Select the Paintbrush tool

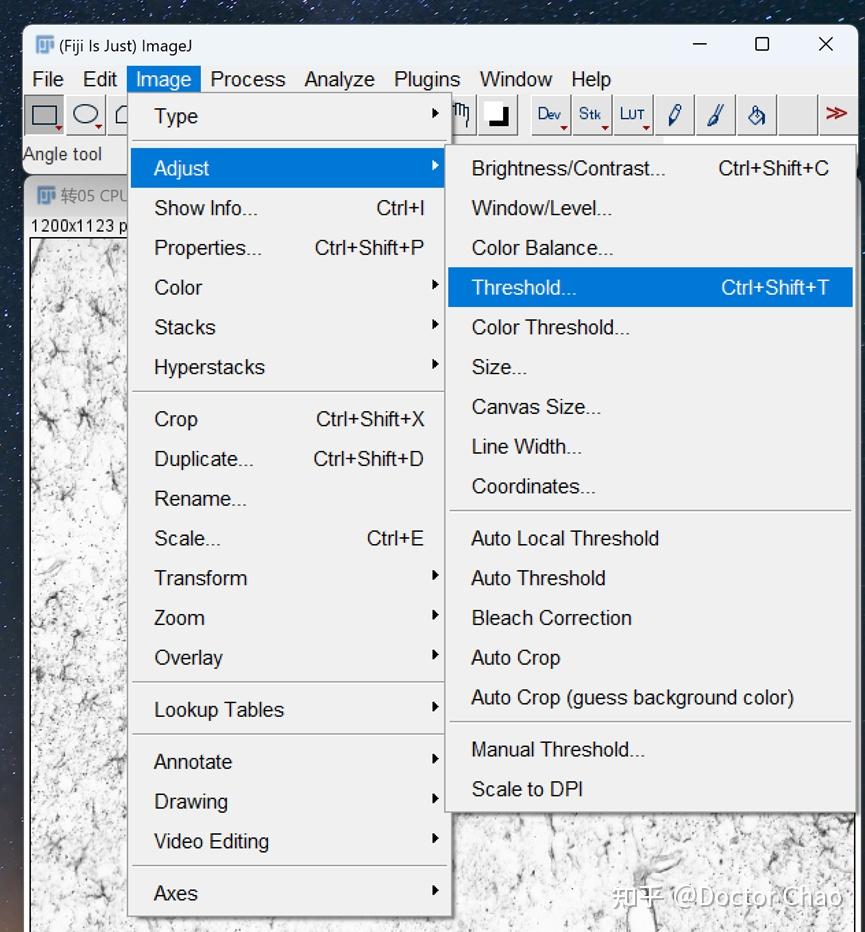[715, 115]
